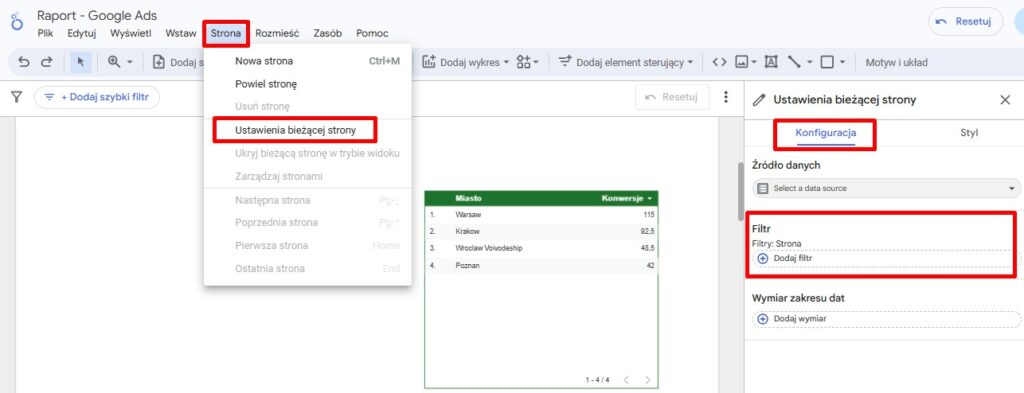Open the three-dot more options menu
Screen dimensions: 1024x393
pos(726,97)
